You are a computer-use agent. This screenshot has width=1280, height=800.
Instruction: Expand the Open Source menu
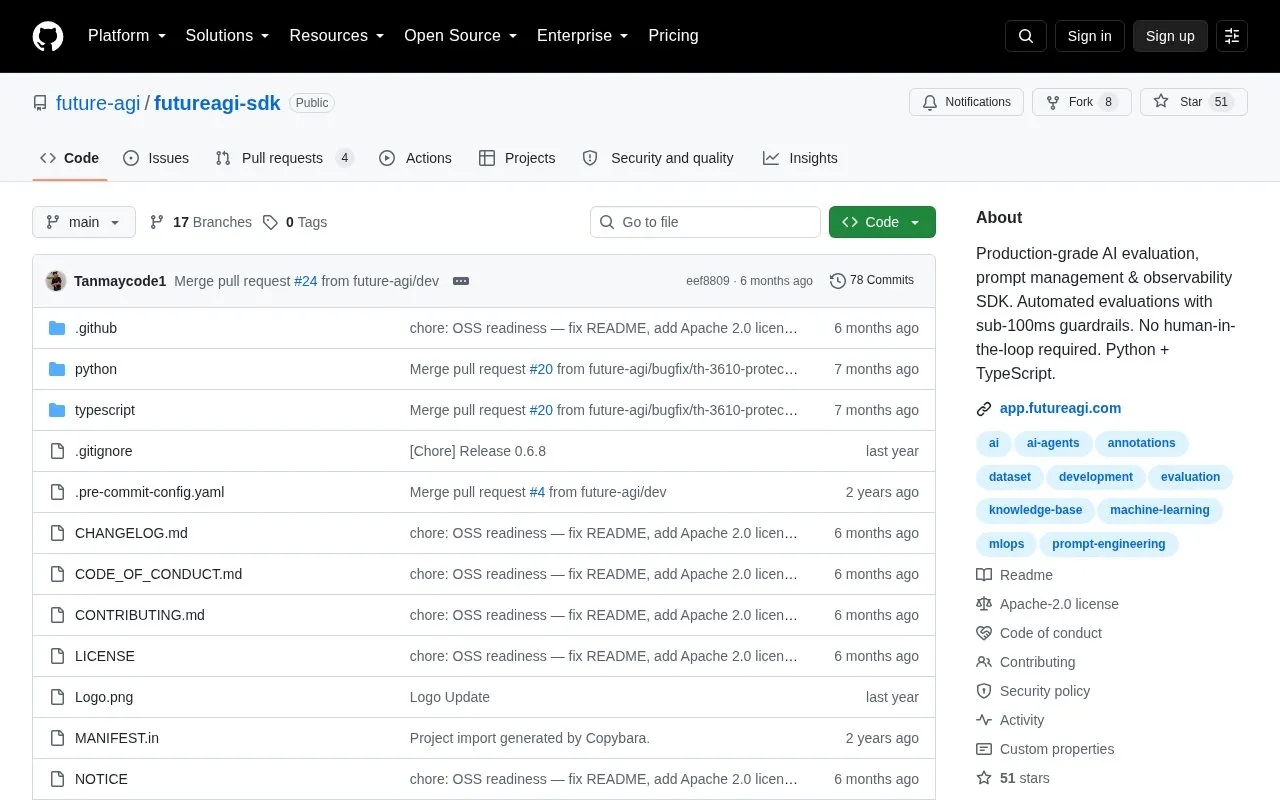[460, 36]
